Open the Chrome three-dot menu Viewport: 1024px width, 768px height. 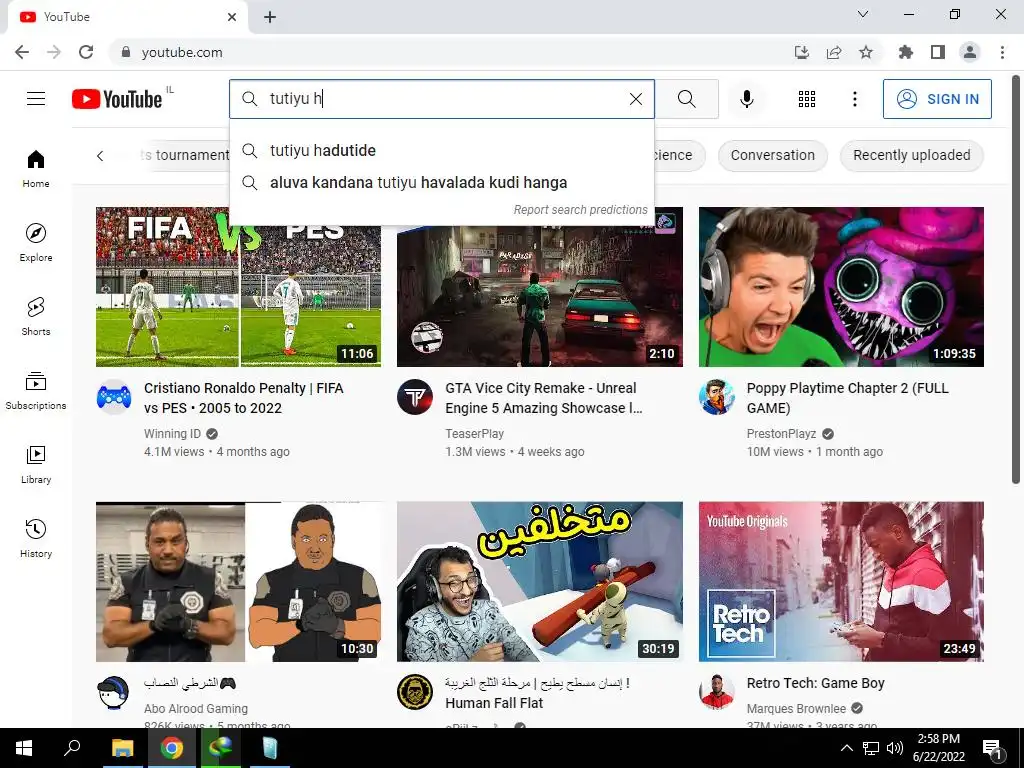[x=1002, y=52]
